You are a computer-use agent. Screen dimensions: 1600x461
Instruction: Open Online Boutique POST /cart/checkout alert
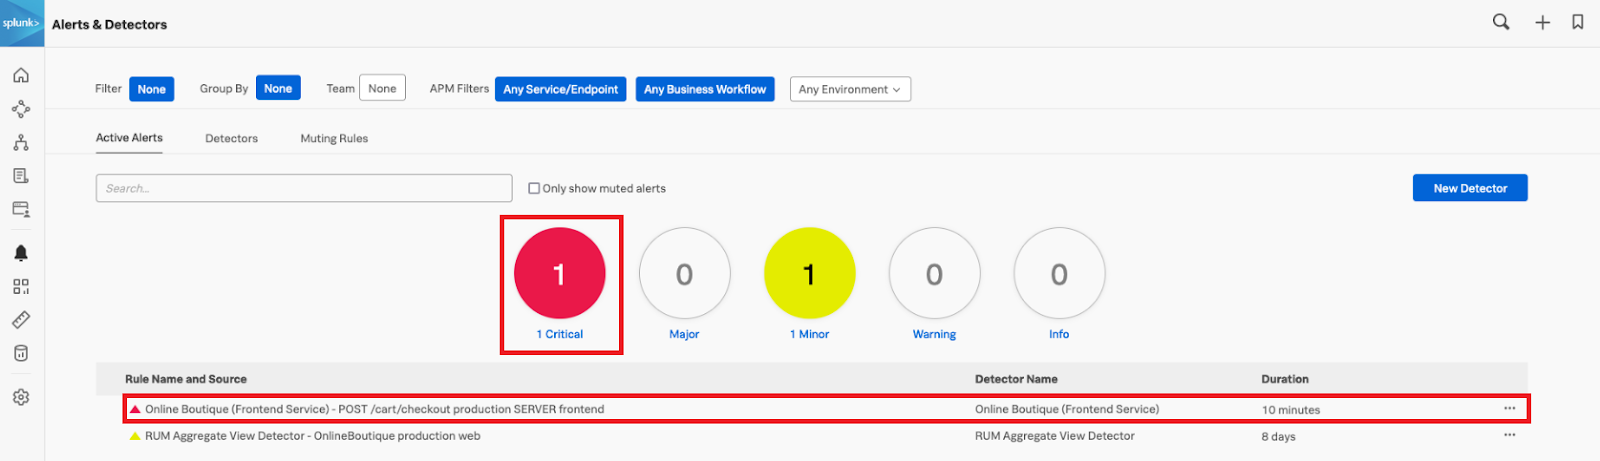point(374,409)
